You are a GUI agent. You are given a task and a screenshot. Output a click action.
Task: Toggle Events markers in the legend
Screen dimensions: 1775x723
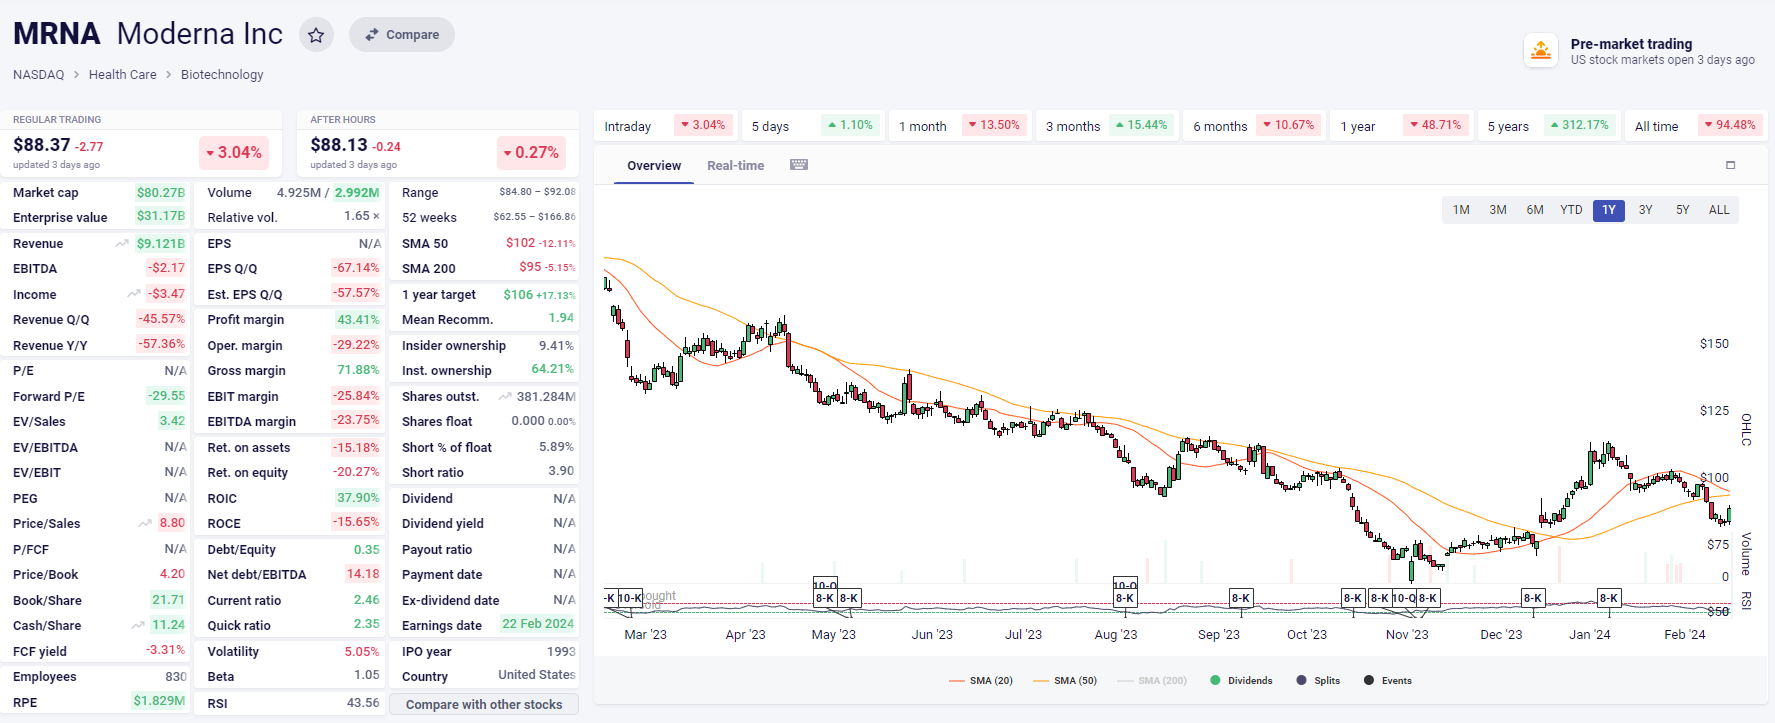[x=1388, y=681]
